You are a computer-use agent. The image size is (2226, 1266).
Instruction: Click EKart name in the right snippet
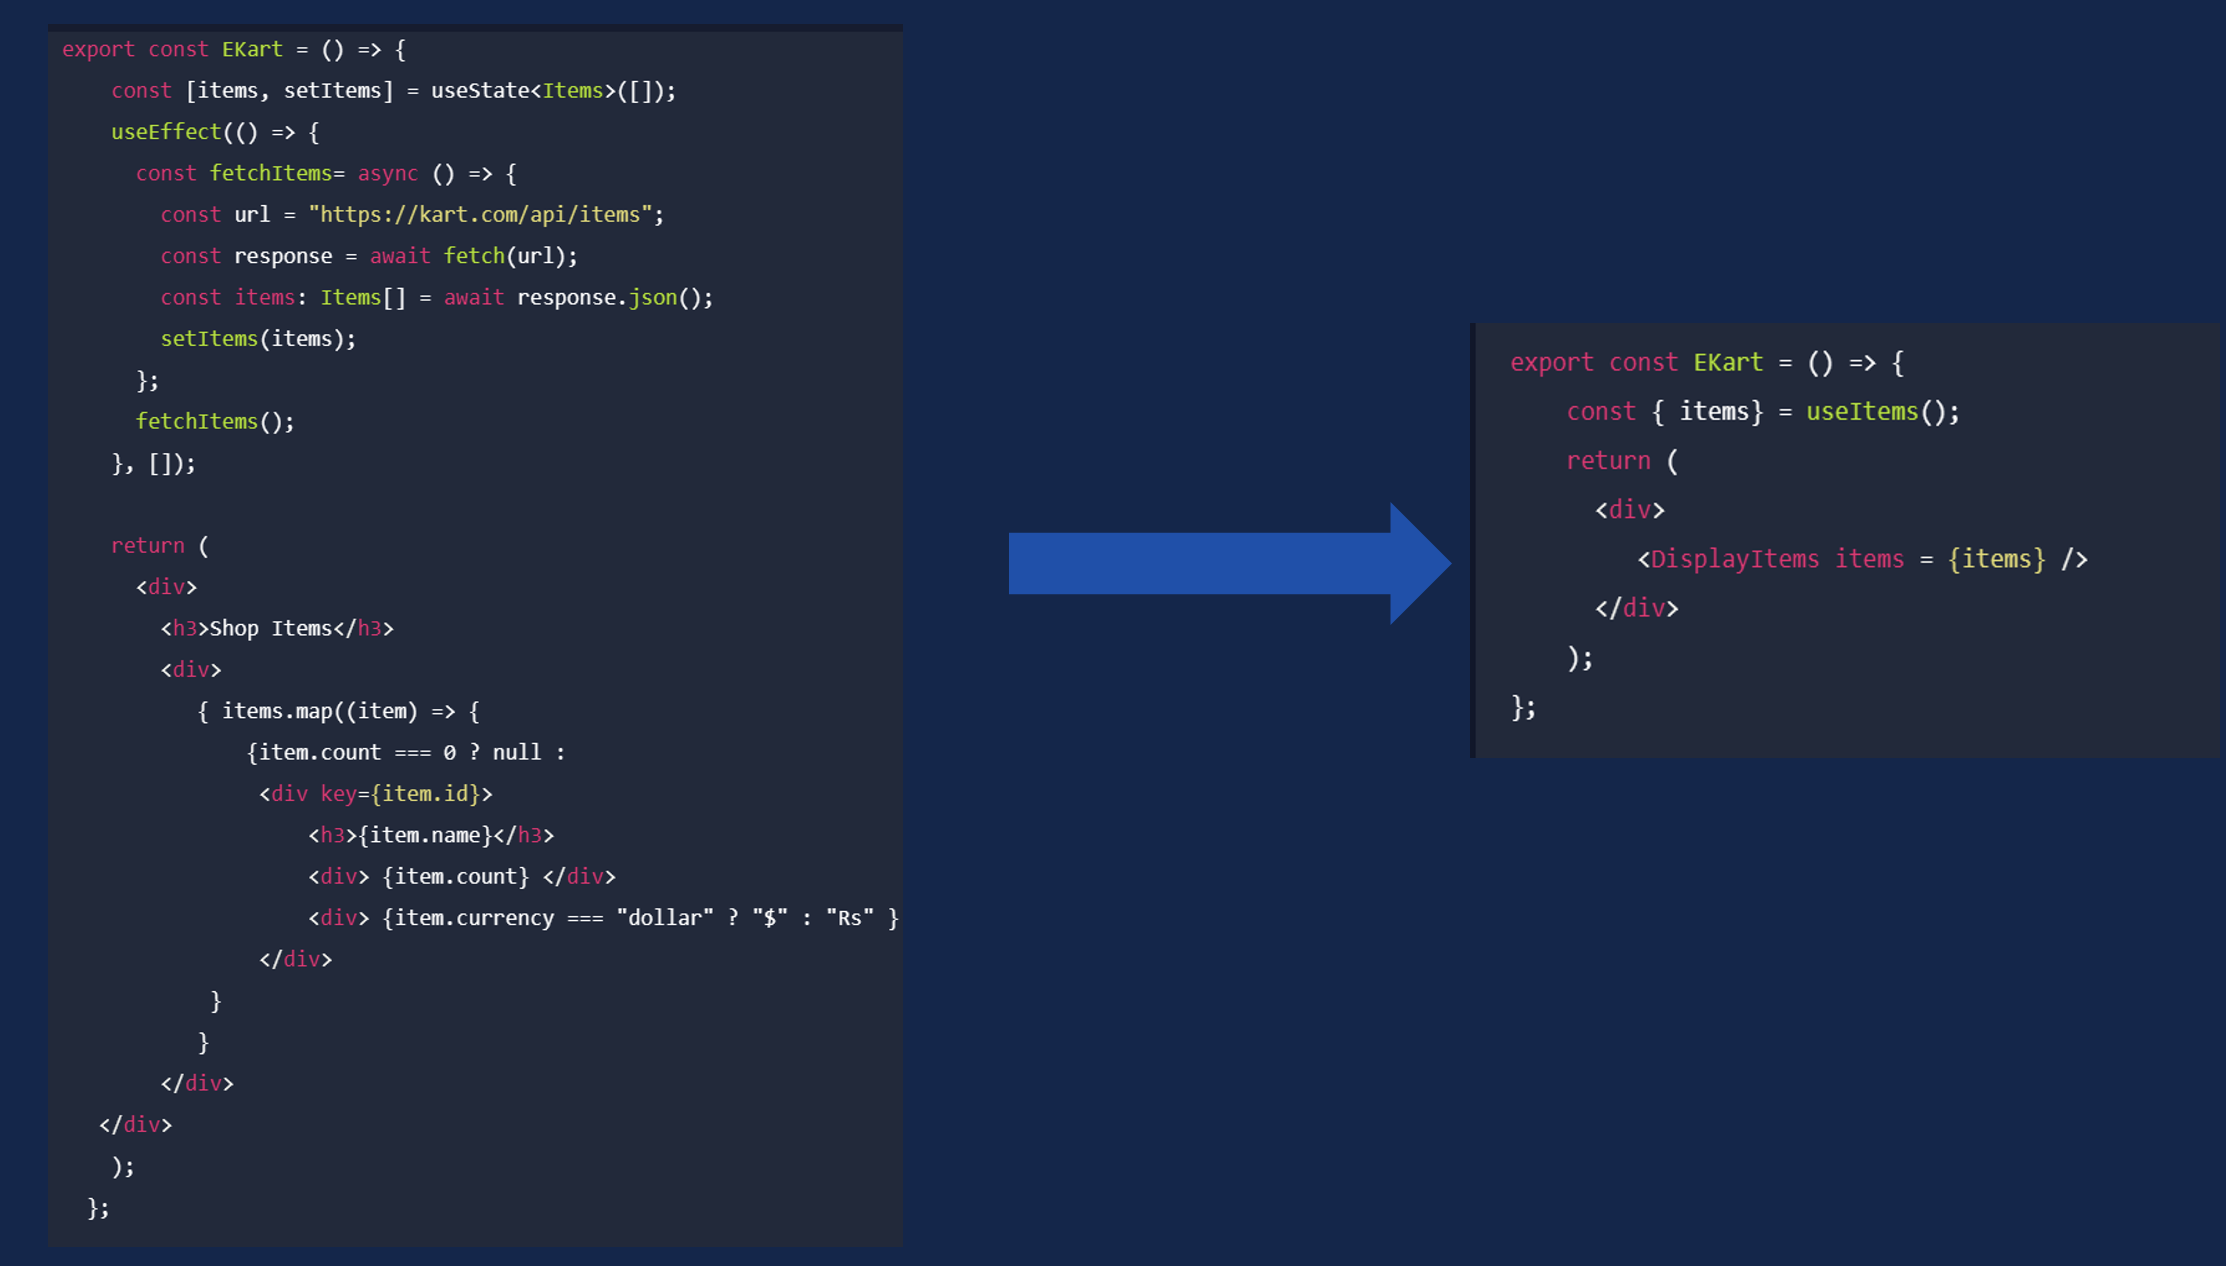(1727, 362)
